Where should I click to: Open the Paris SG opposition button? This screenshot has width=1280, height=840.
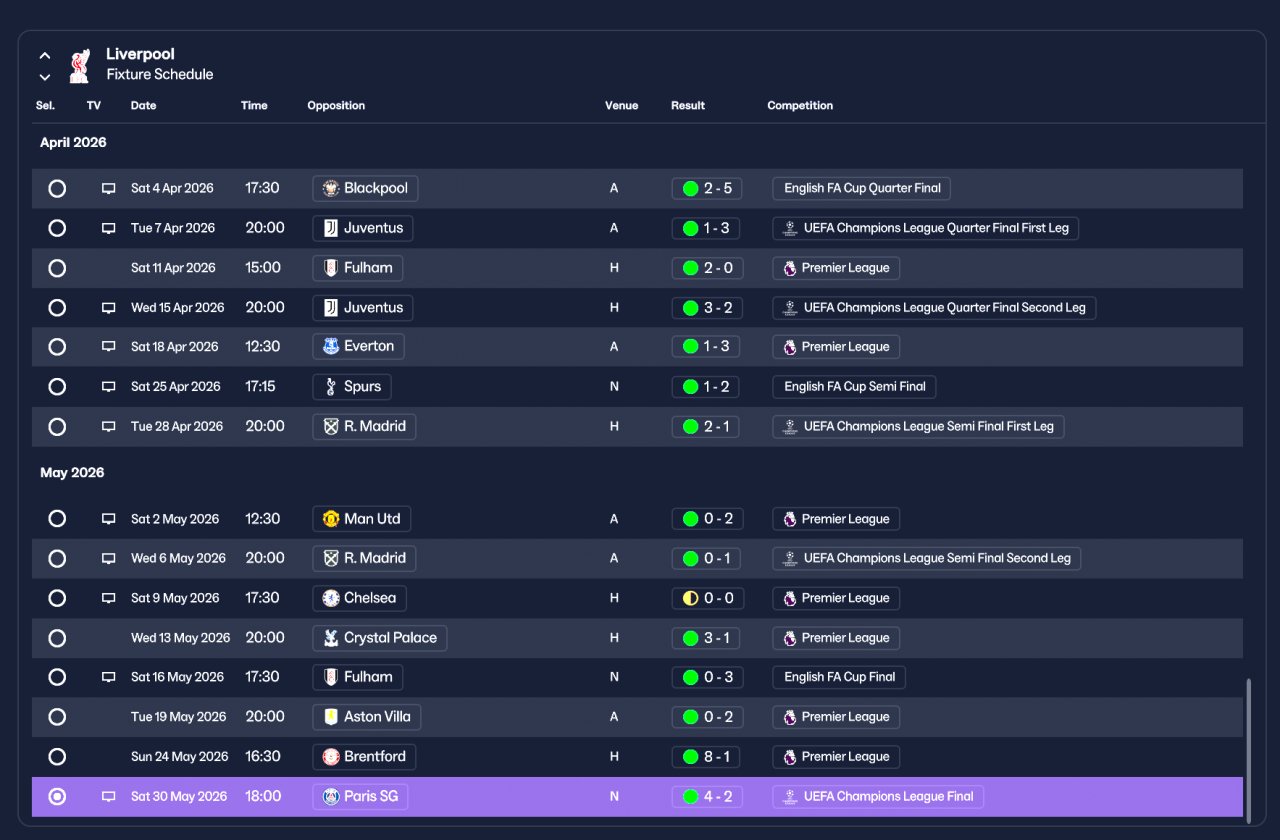(361, 797)
